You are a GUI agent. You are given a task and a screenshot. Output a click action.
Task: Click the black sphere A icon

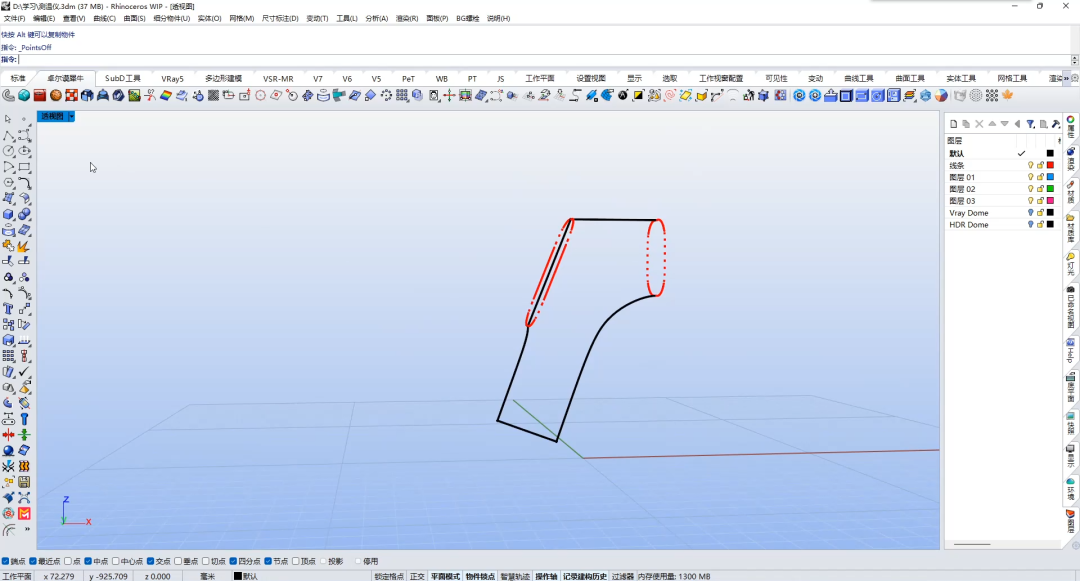623,96
